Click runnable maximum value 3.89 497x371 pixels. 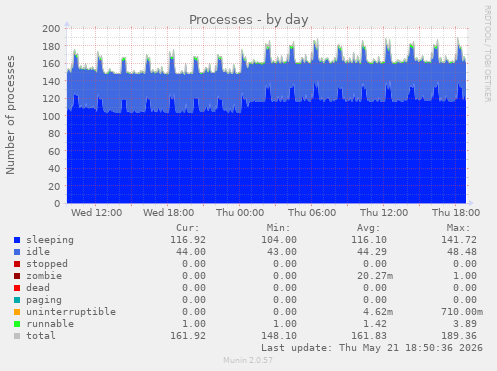tap(465, 324)
